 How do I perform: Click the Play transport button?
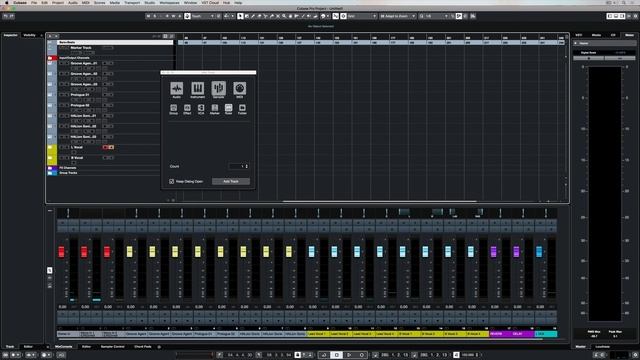349,355
